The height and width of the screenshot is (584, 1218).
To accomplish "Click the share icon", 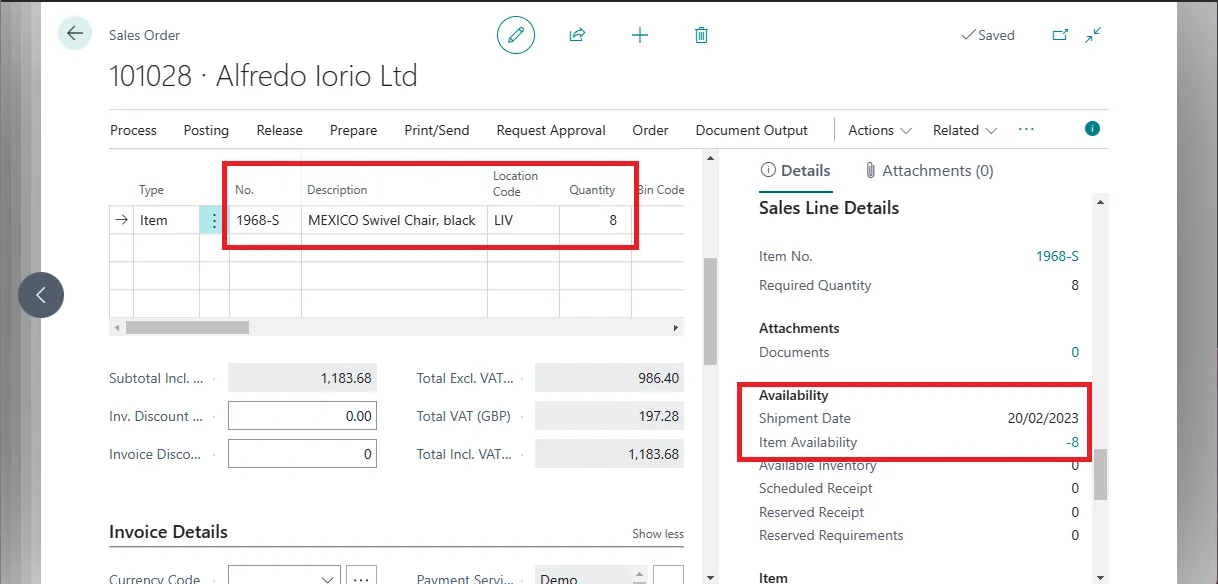I will point(577,35).
